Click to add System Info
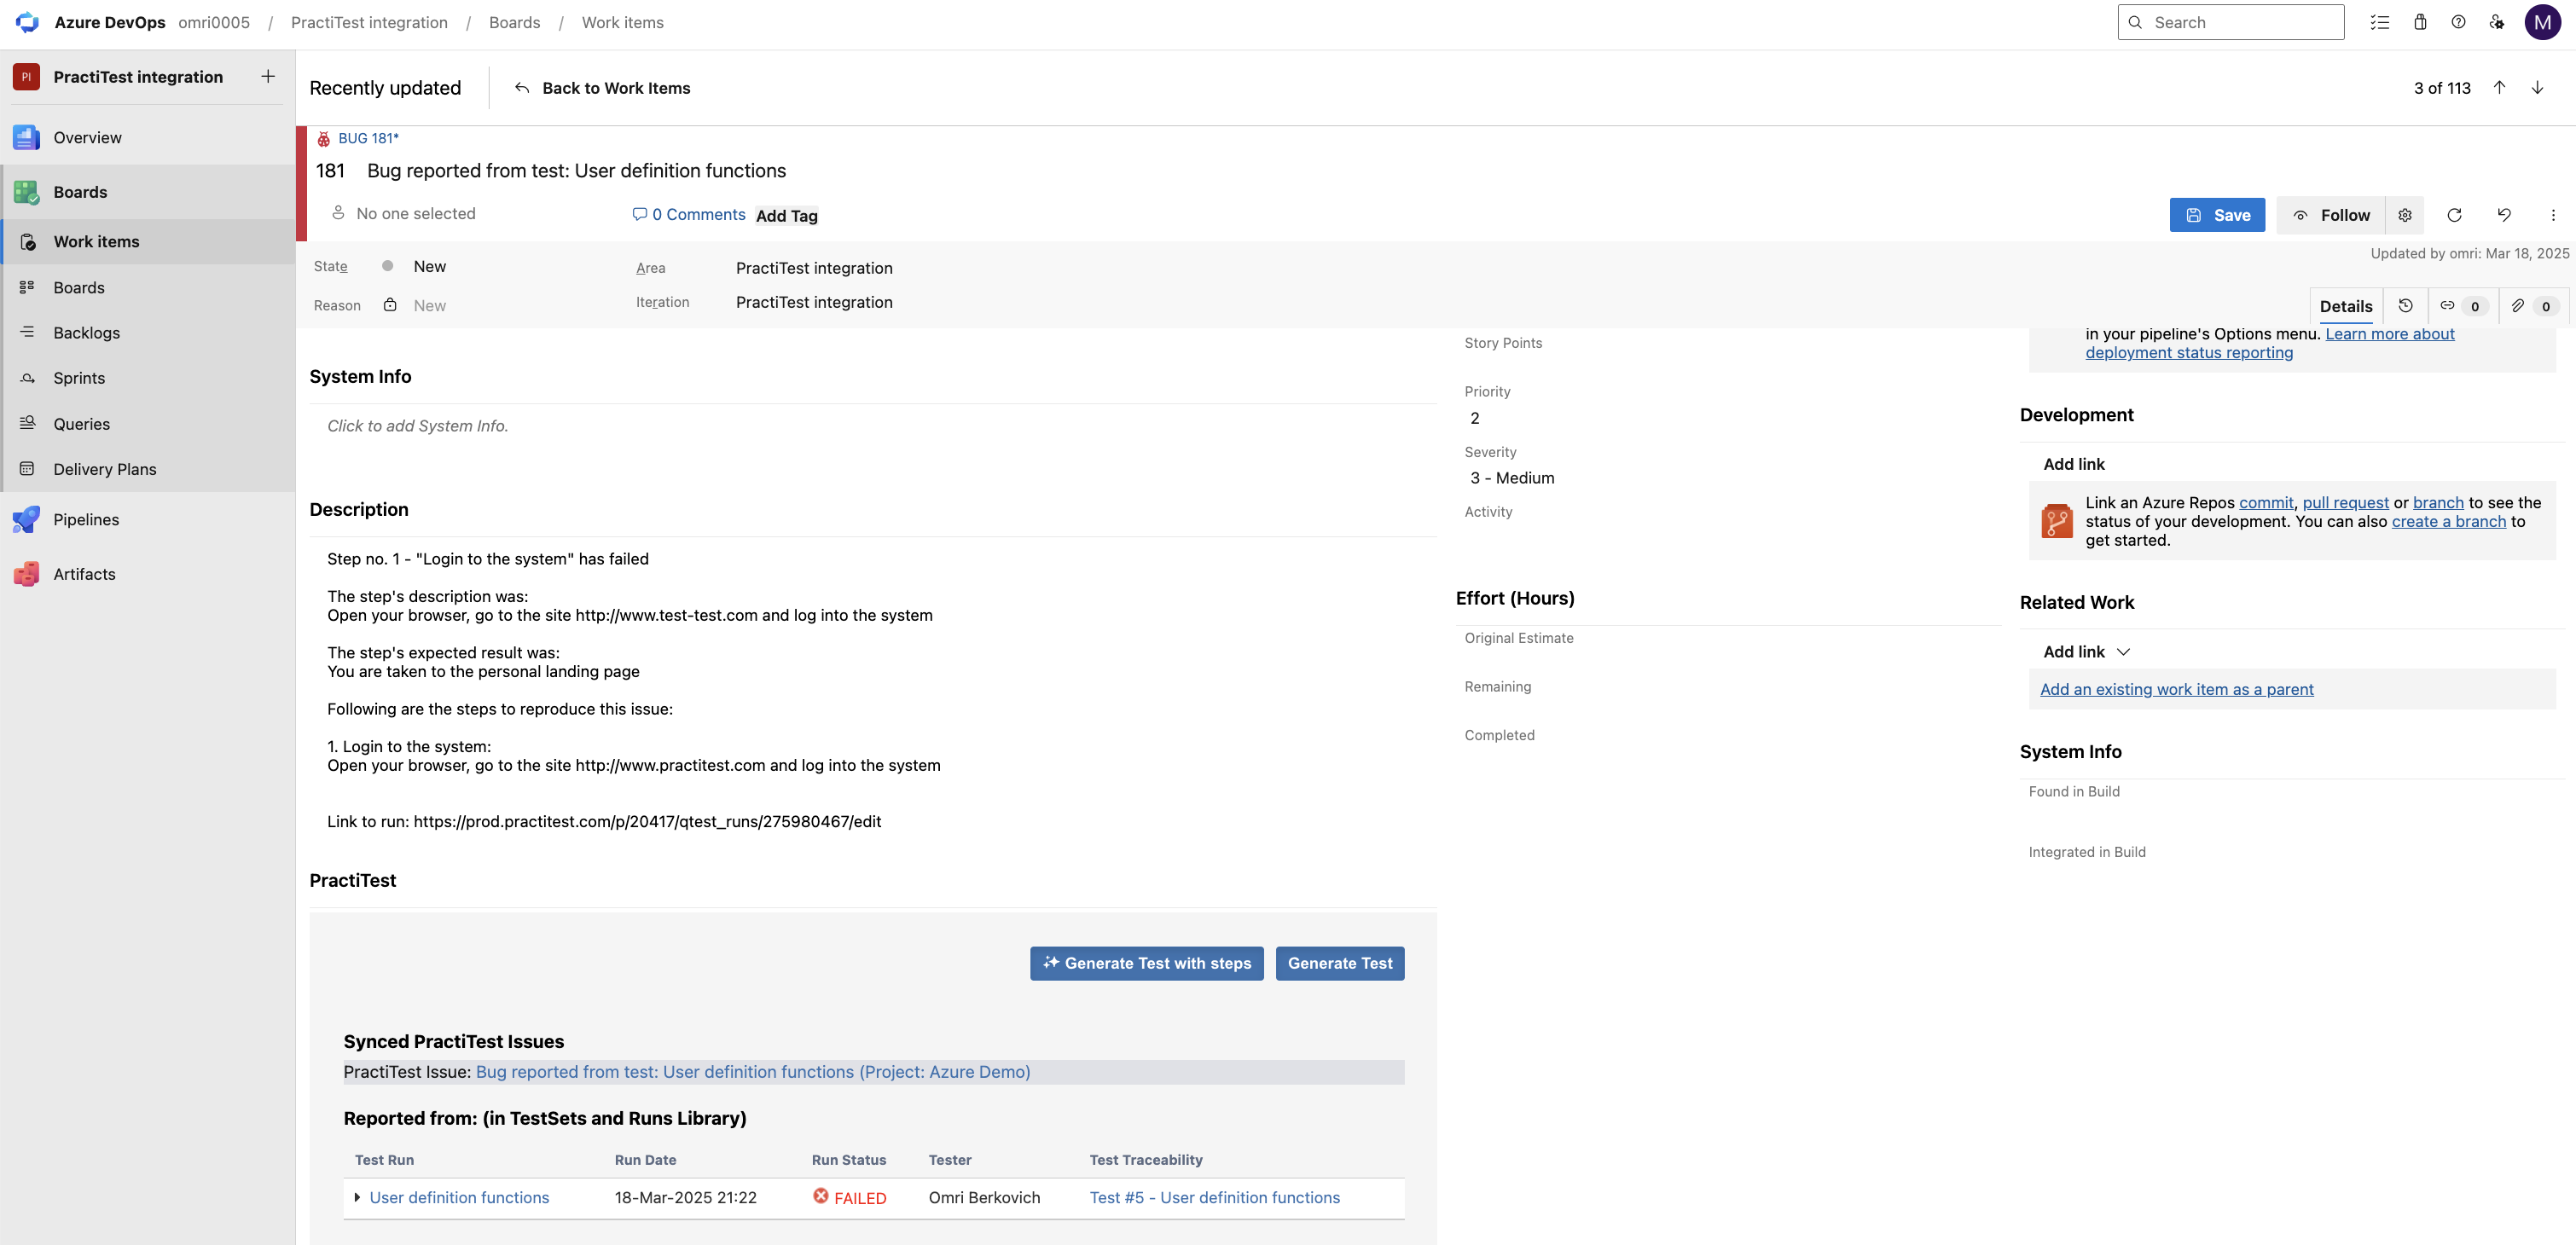 click(x=418, y=426)
